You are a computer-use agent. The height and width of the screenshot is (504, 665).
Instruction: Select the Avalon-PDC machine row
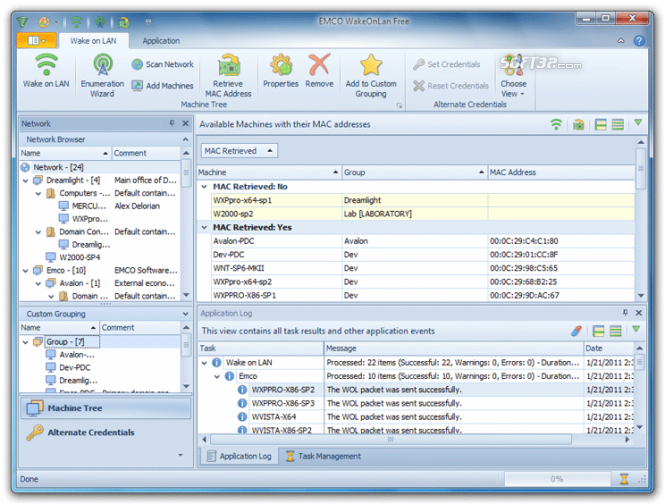tap(422, 241)
